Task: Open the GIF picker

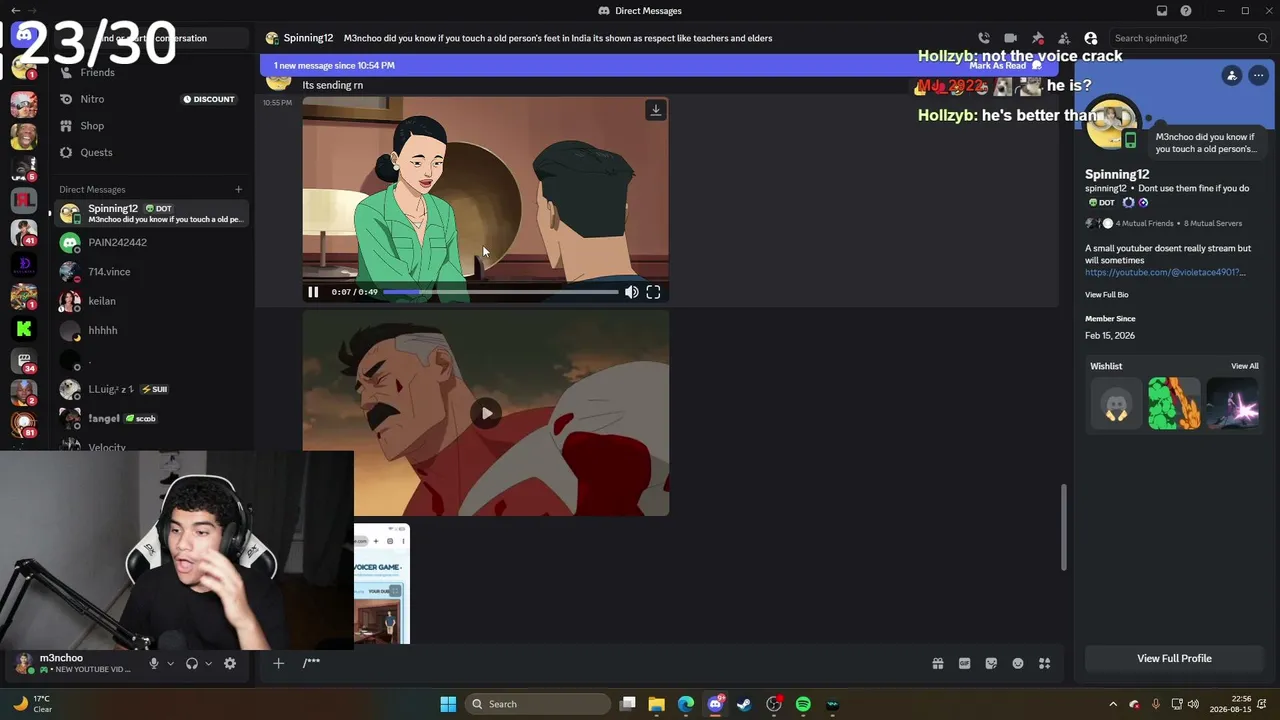Action: [x=965, y=663]
